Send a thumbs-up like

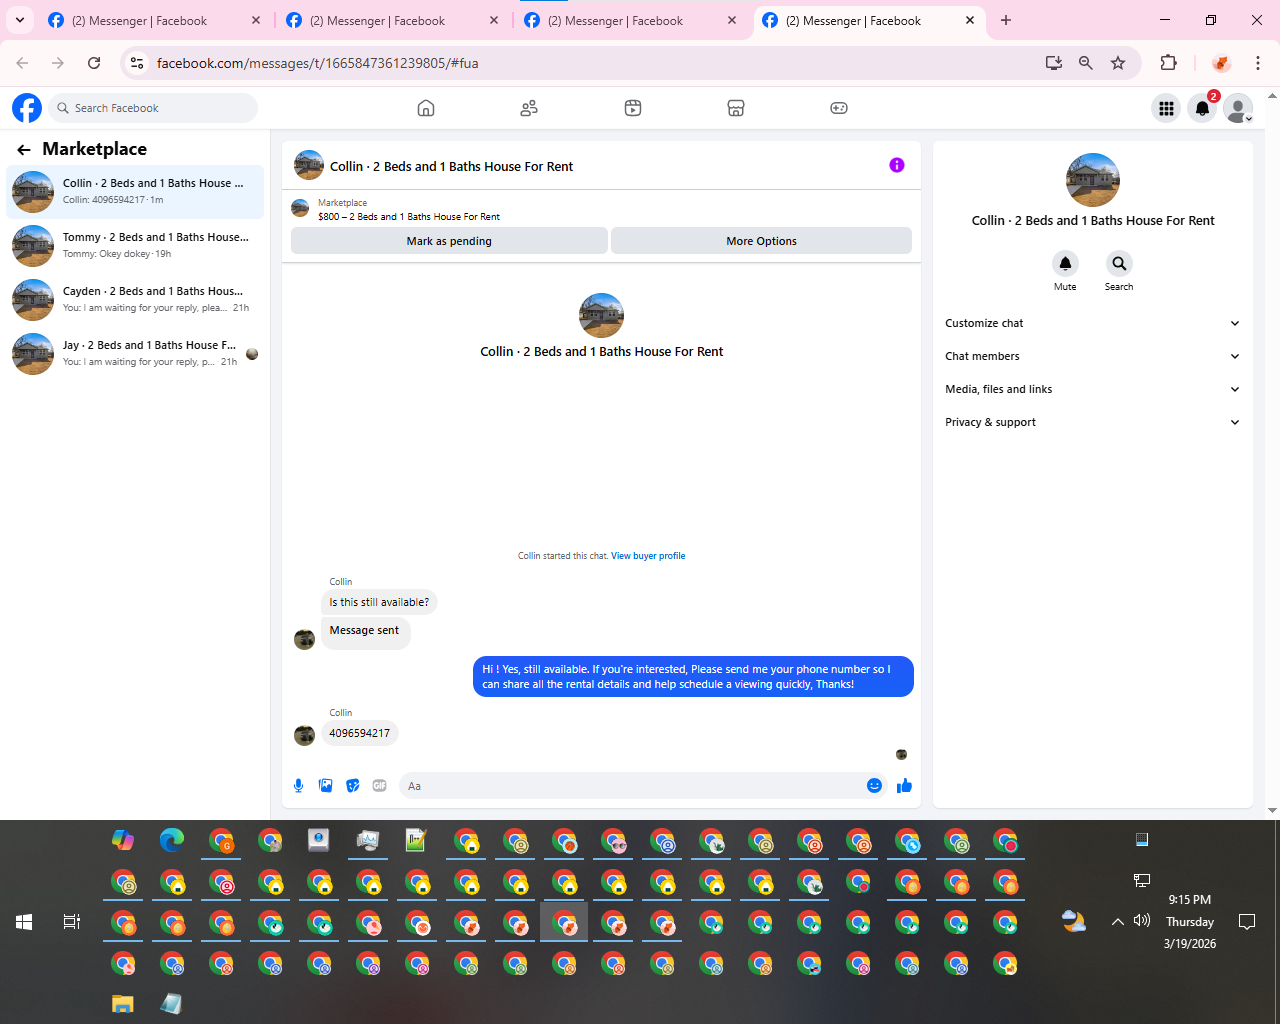pyautogui.click(x=904, y=786)
